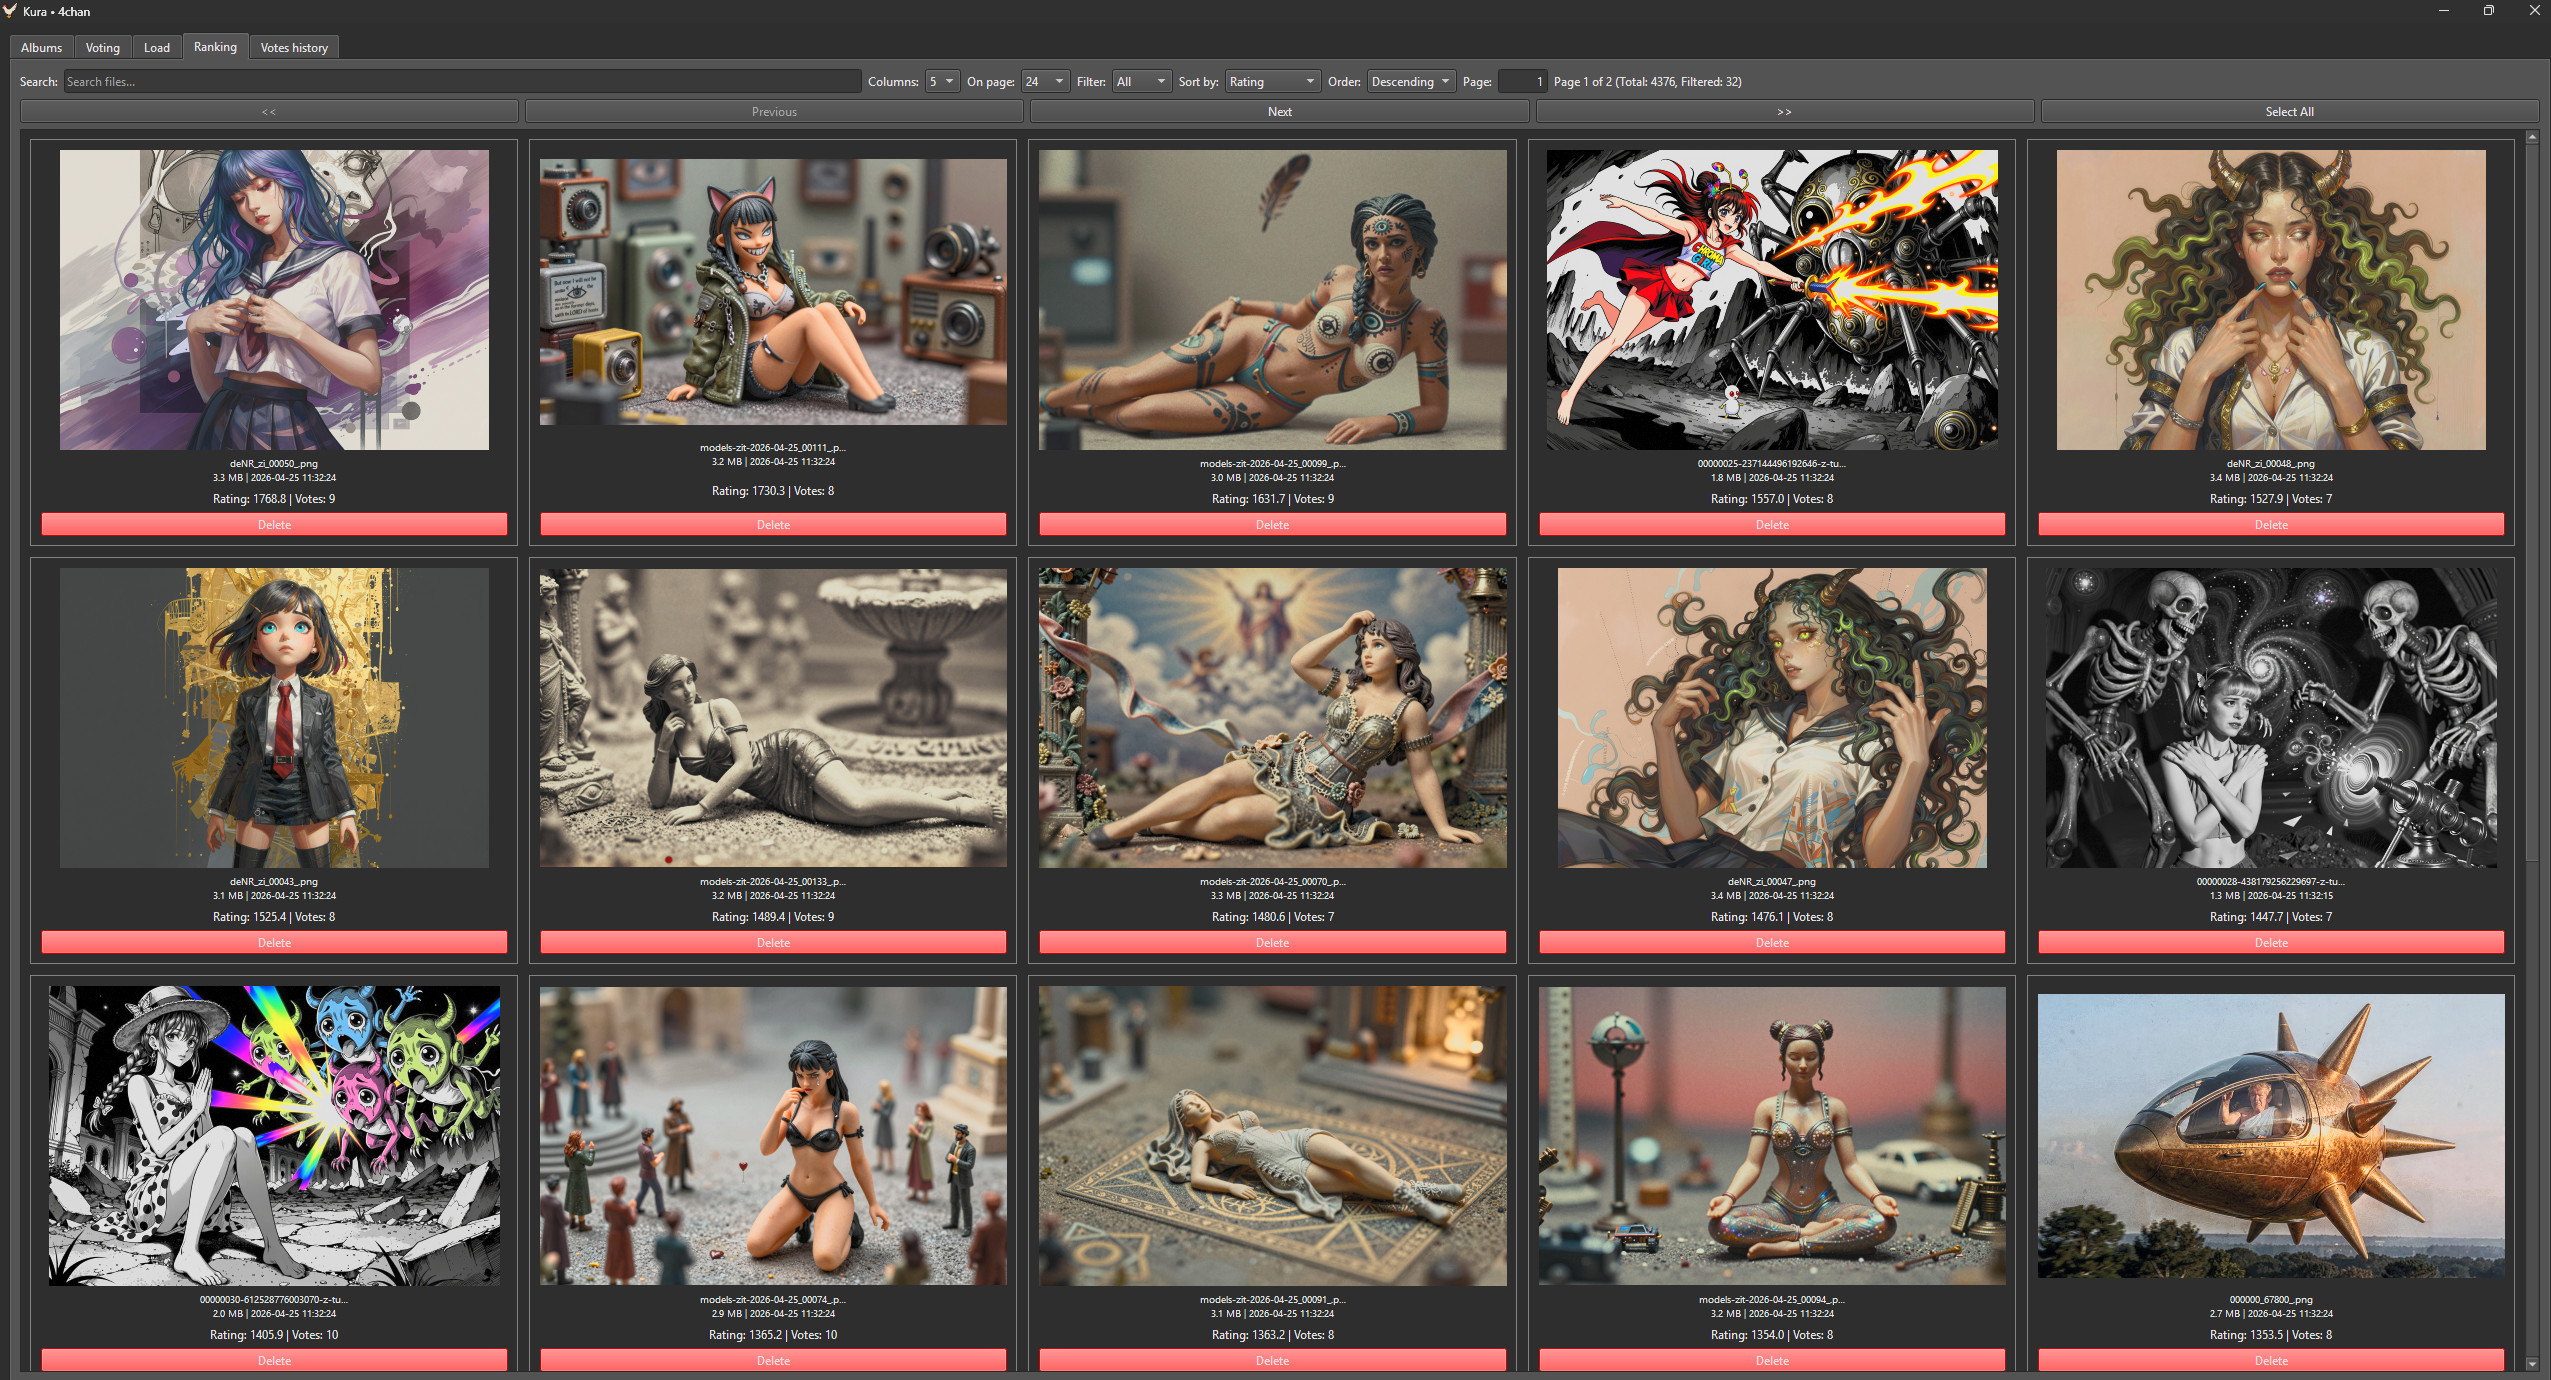Viewport: 2551px width, 1380px height.
Task: Click the Page number input field
Action: click(x=1521, y=82)
